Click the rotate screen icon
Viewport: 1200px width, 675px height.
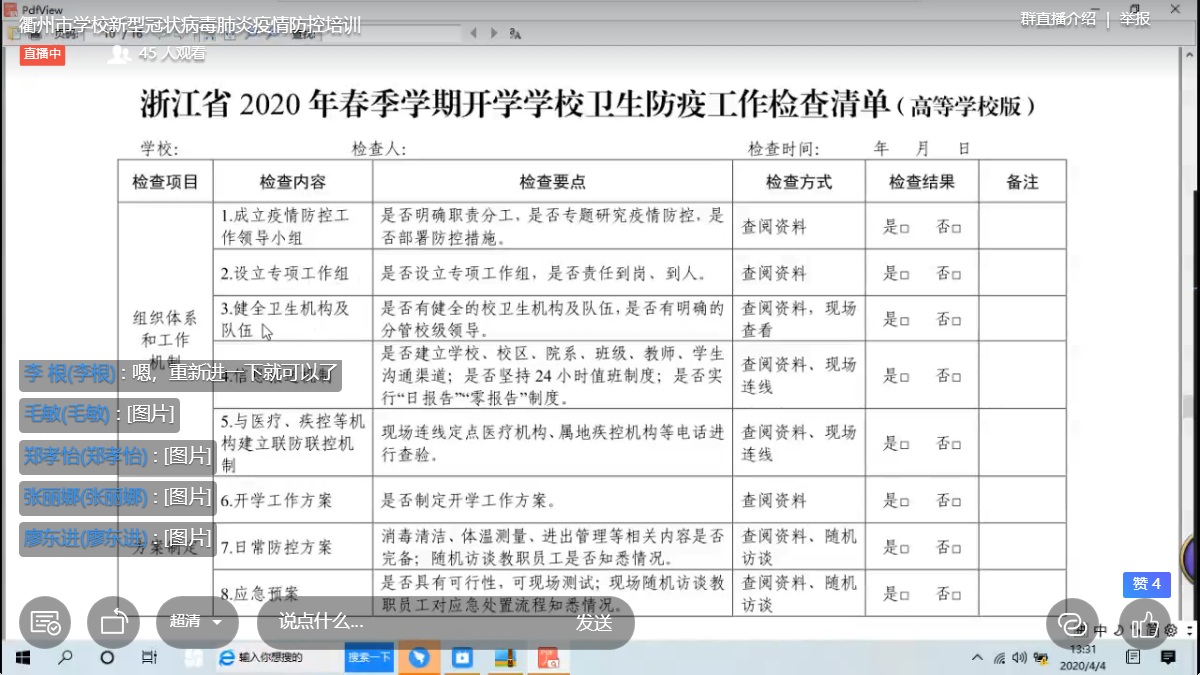pos(113,622)
